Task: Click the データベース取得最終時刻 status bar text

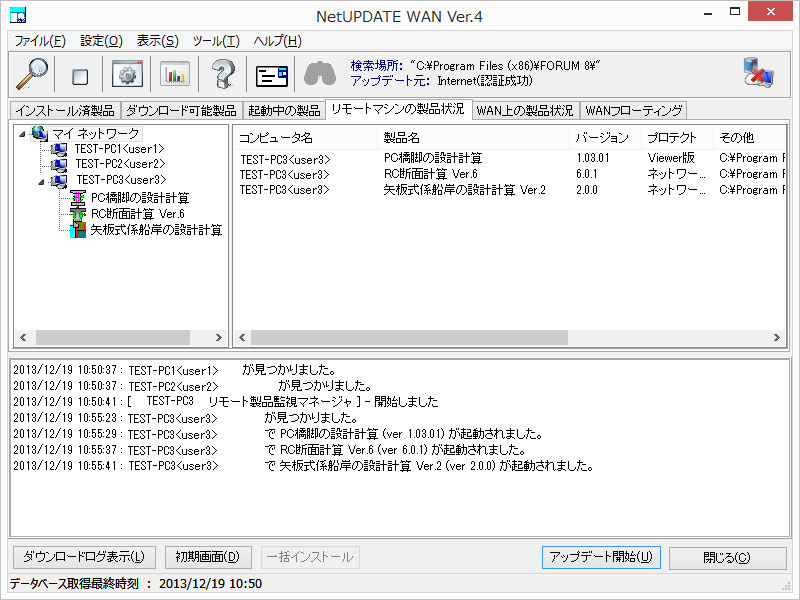Action: click(136, 584)
